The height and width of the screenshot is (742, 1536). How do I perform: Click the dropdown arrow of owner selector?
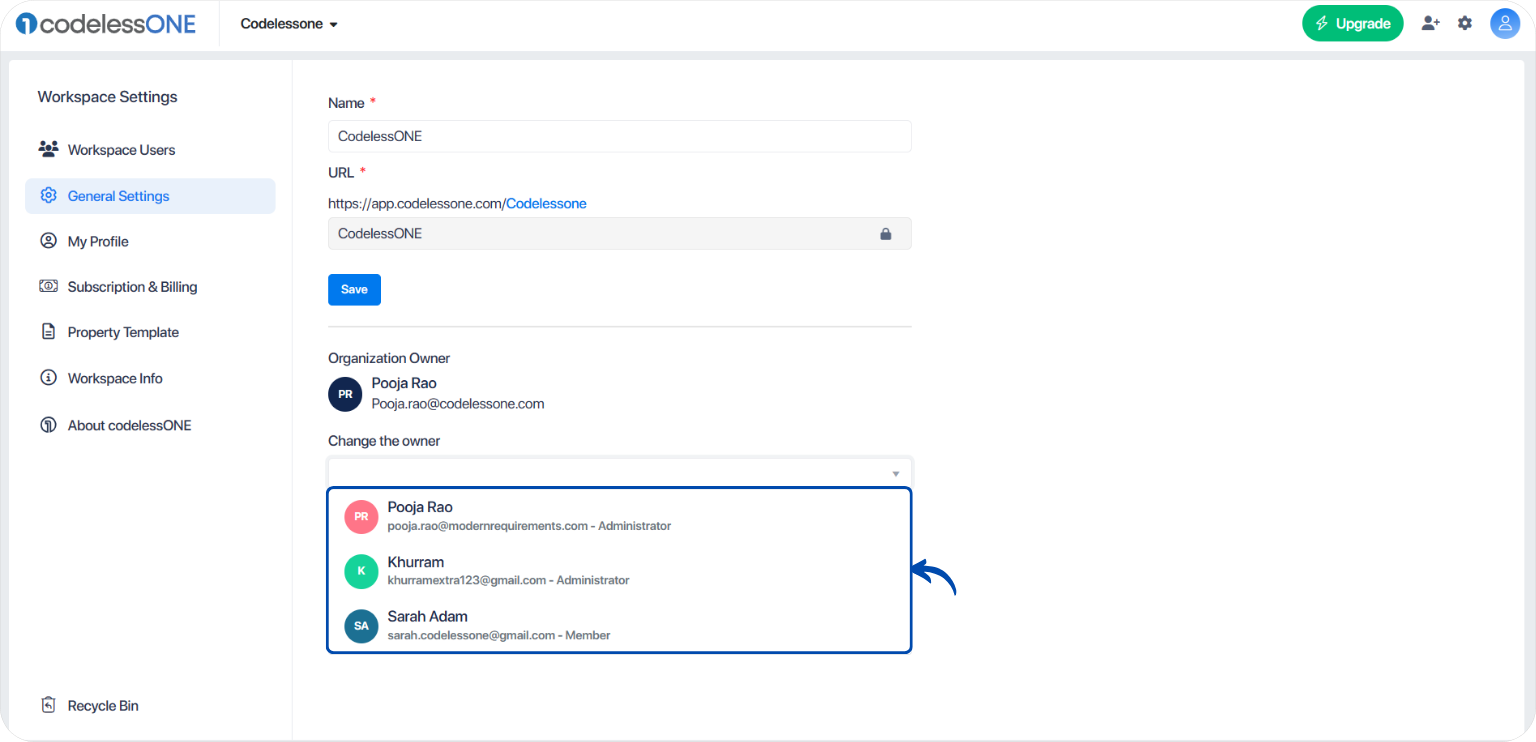click(x=896, y=473)
